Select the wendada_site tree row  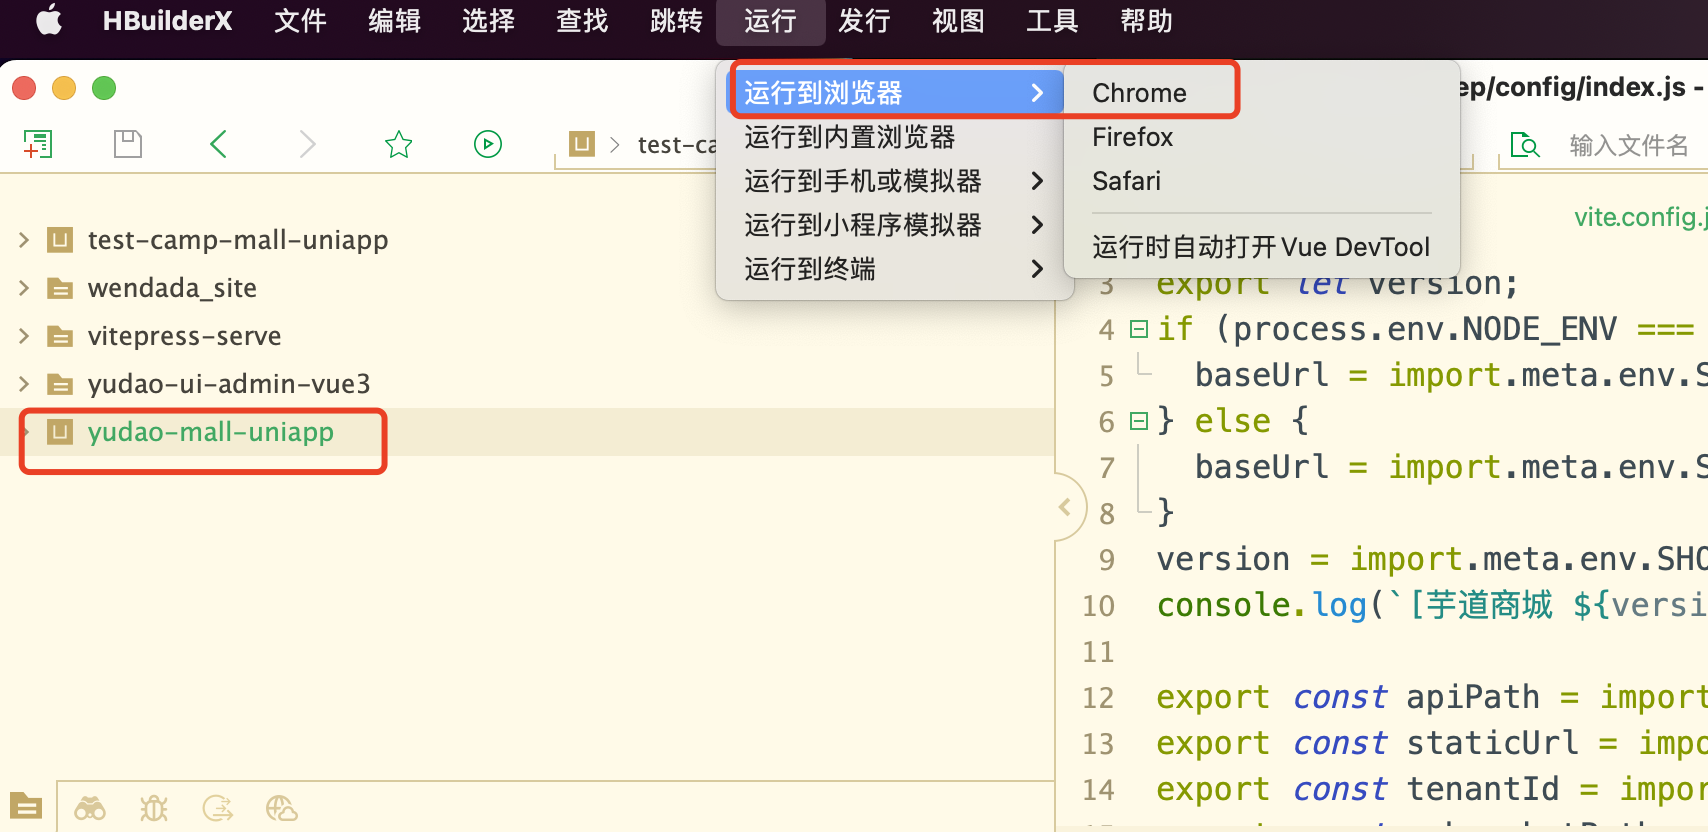click(527, 288)
